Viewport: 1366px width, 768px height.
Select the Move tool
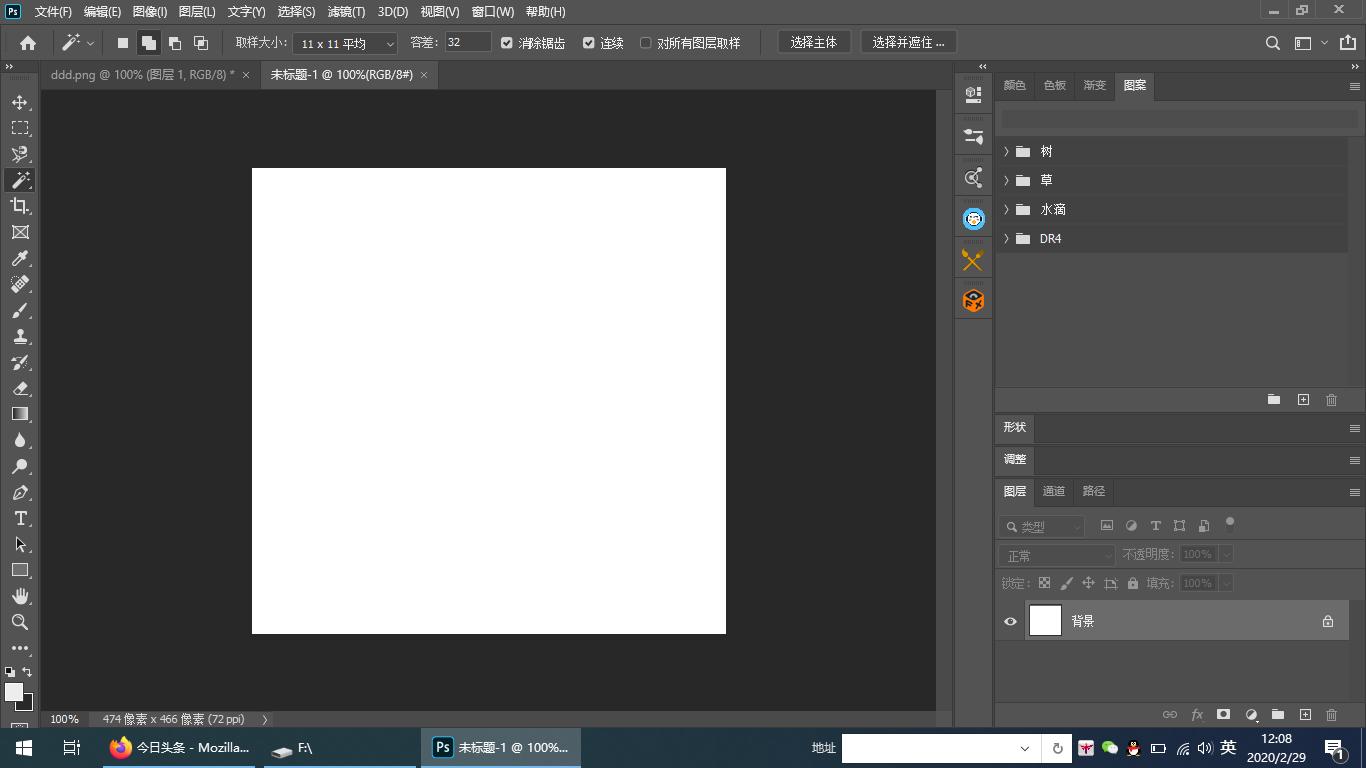pyautogui.click(x=20, y=102)
